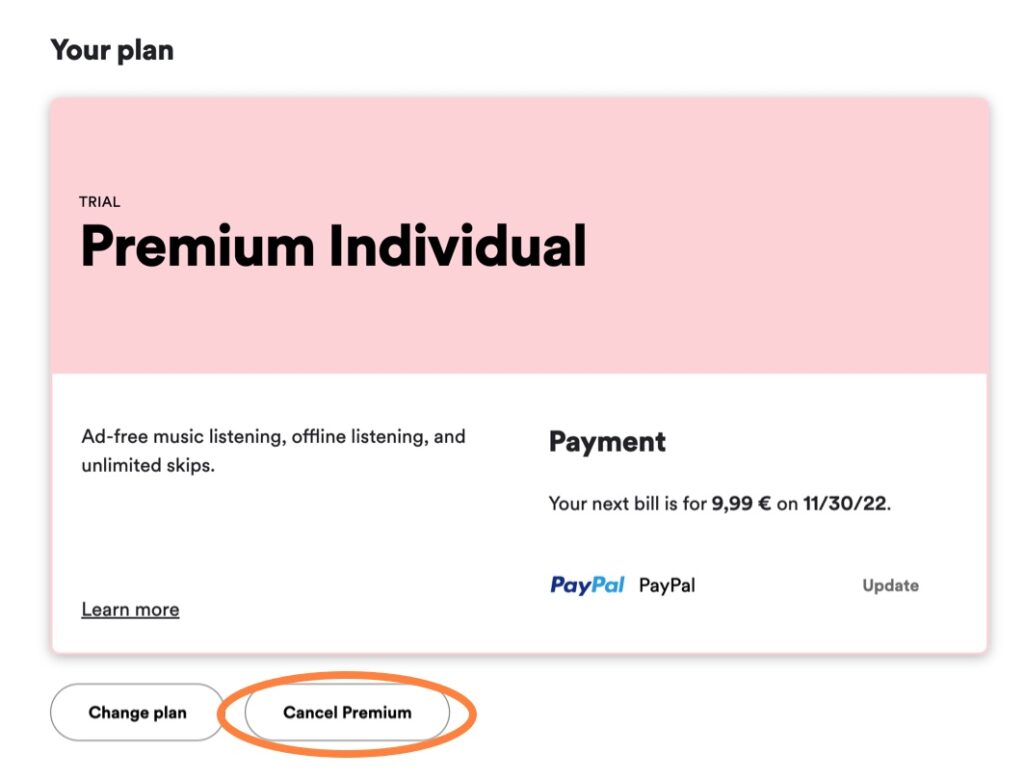
Task: Click the Payment section heading
Action: [607, 442]
